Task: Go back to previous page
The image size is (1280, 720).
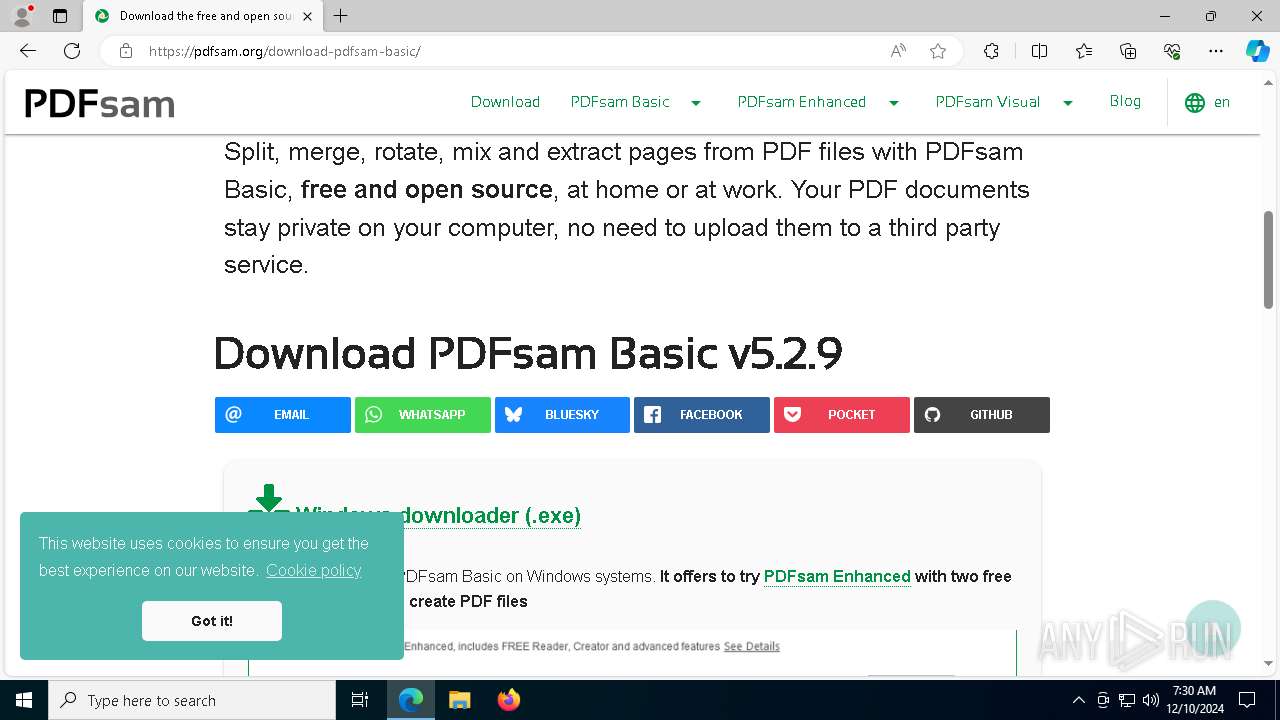Action: coord(28,51)
